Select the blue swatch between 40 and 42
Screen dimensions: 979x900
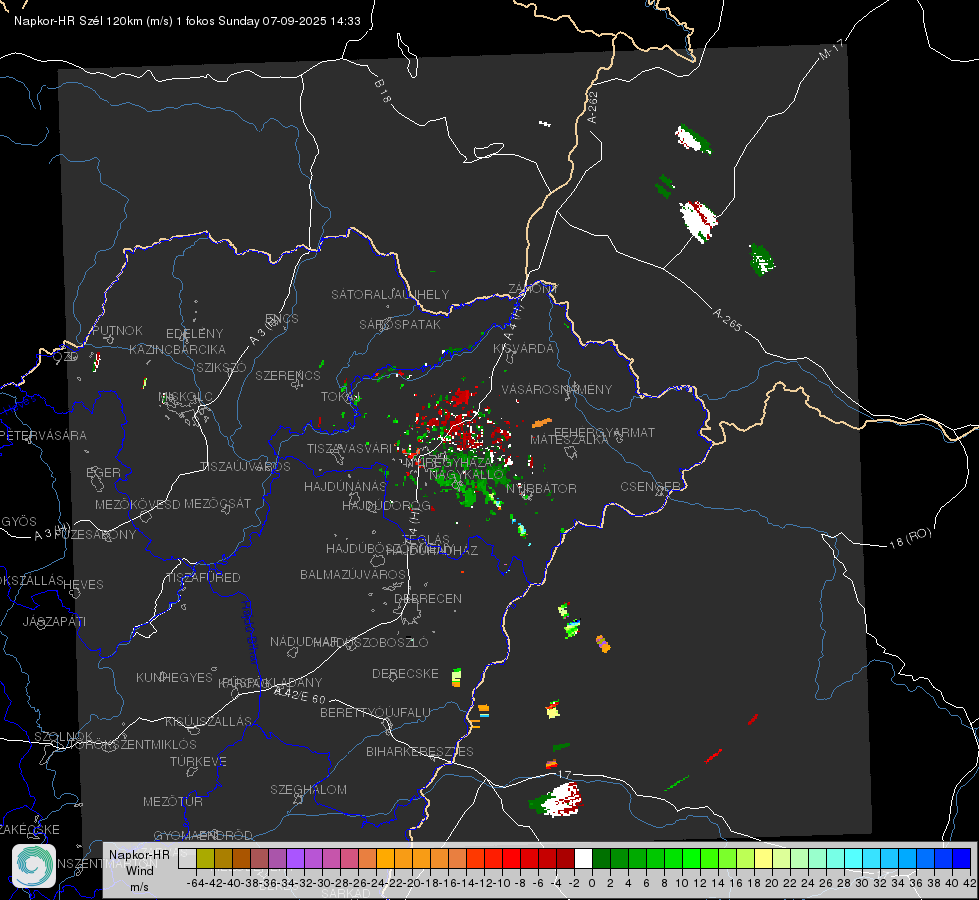pyautogui.click(x=962, y=859)
